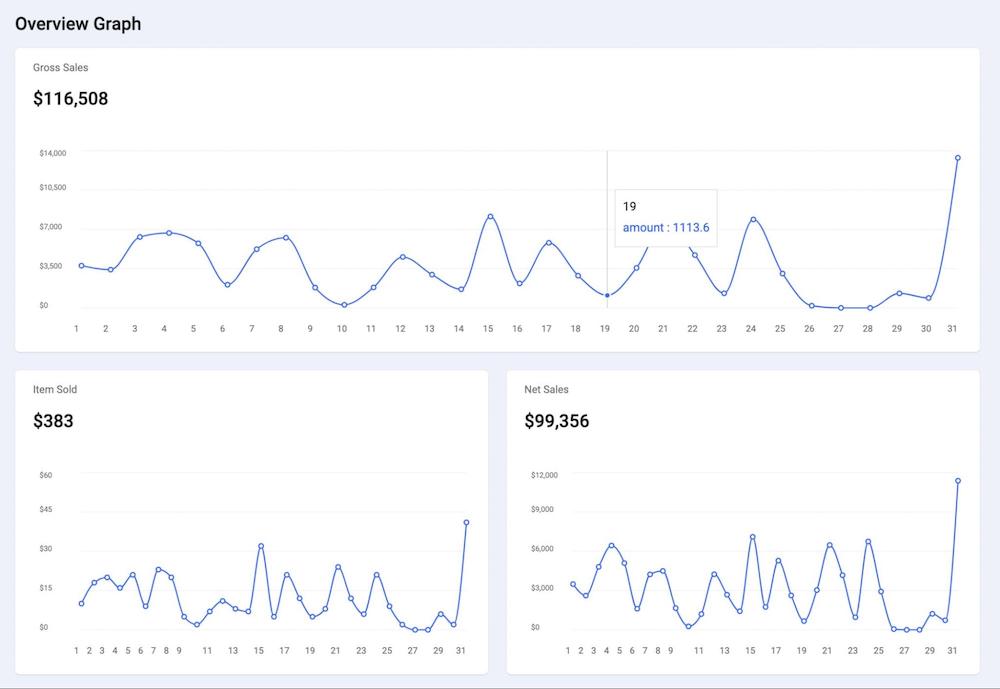Select highlighted day 19 point in Gross Sales
Screen dimensions: 1000x689
[607, 295]
